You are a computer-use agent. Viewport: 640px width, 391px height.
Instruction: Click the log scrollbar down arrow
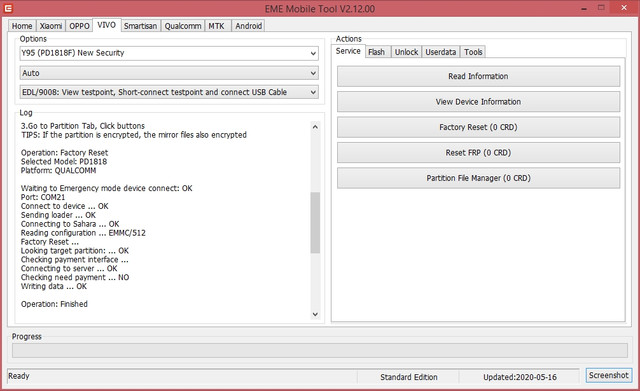tap(315, 314)
